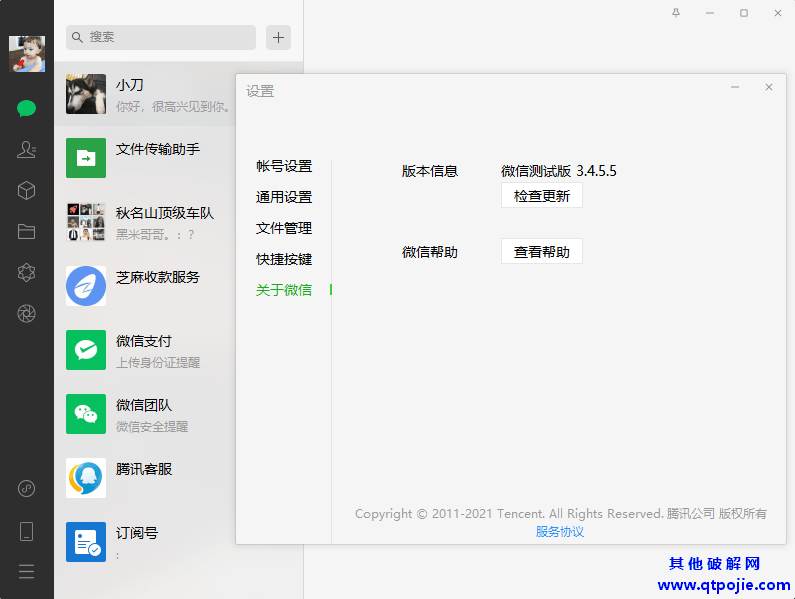Click the 订阅号 blue document icon

86,542
